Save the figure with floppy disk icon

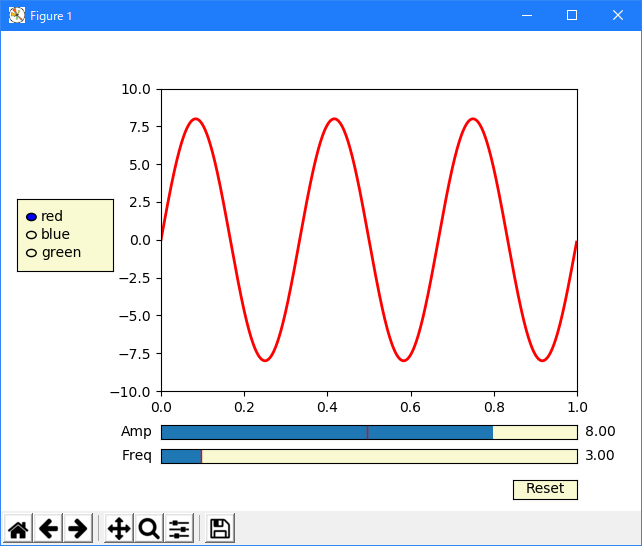[x=220, y=529]
